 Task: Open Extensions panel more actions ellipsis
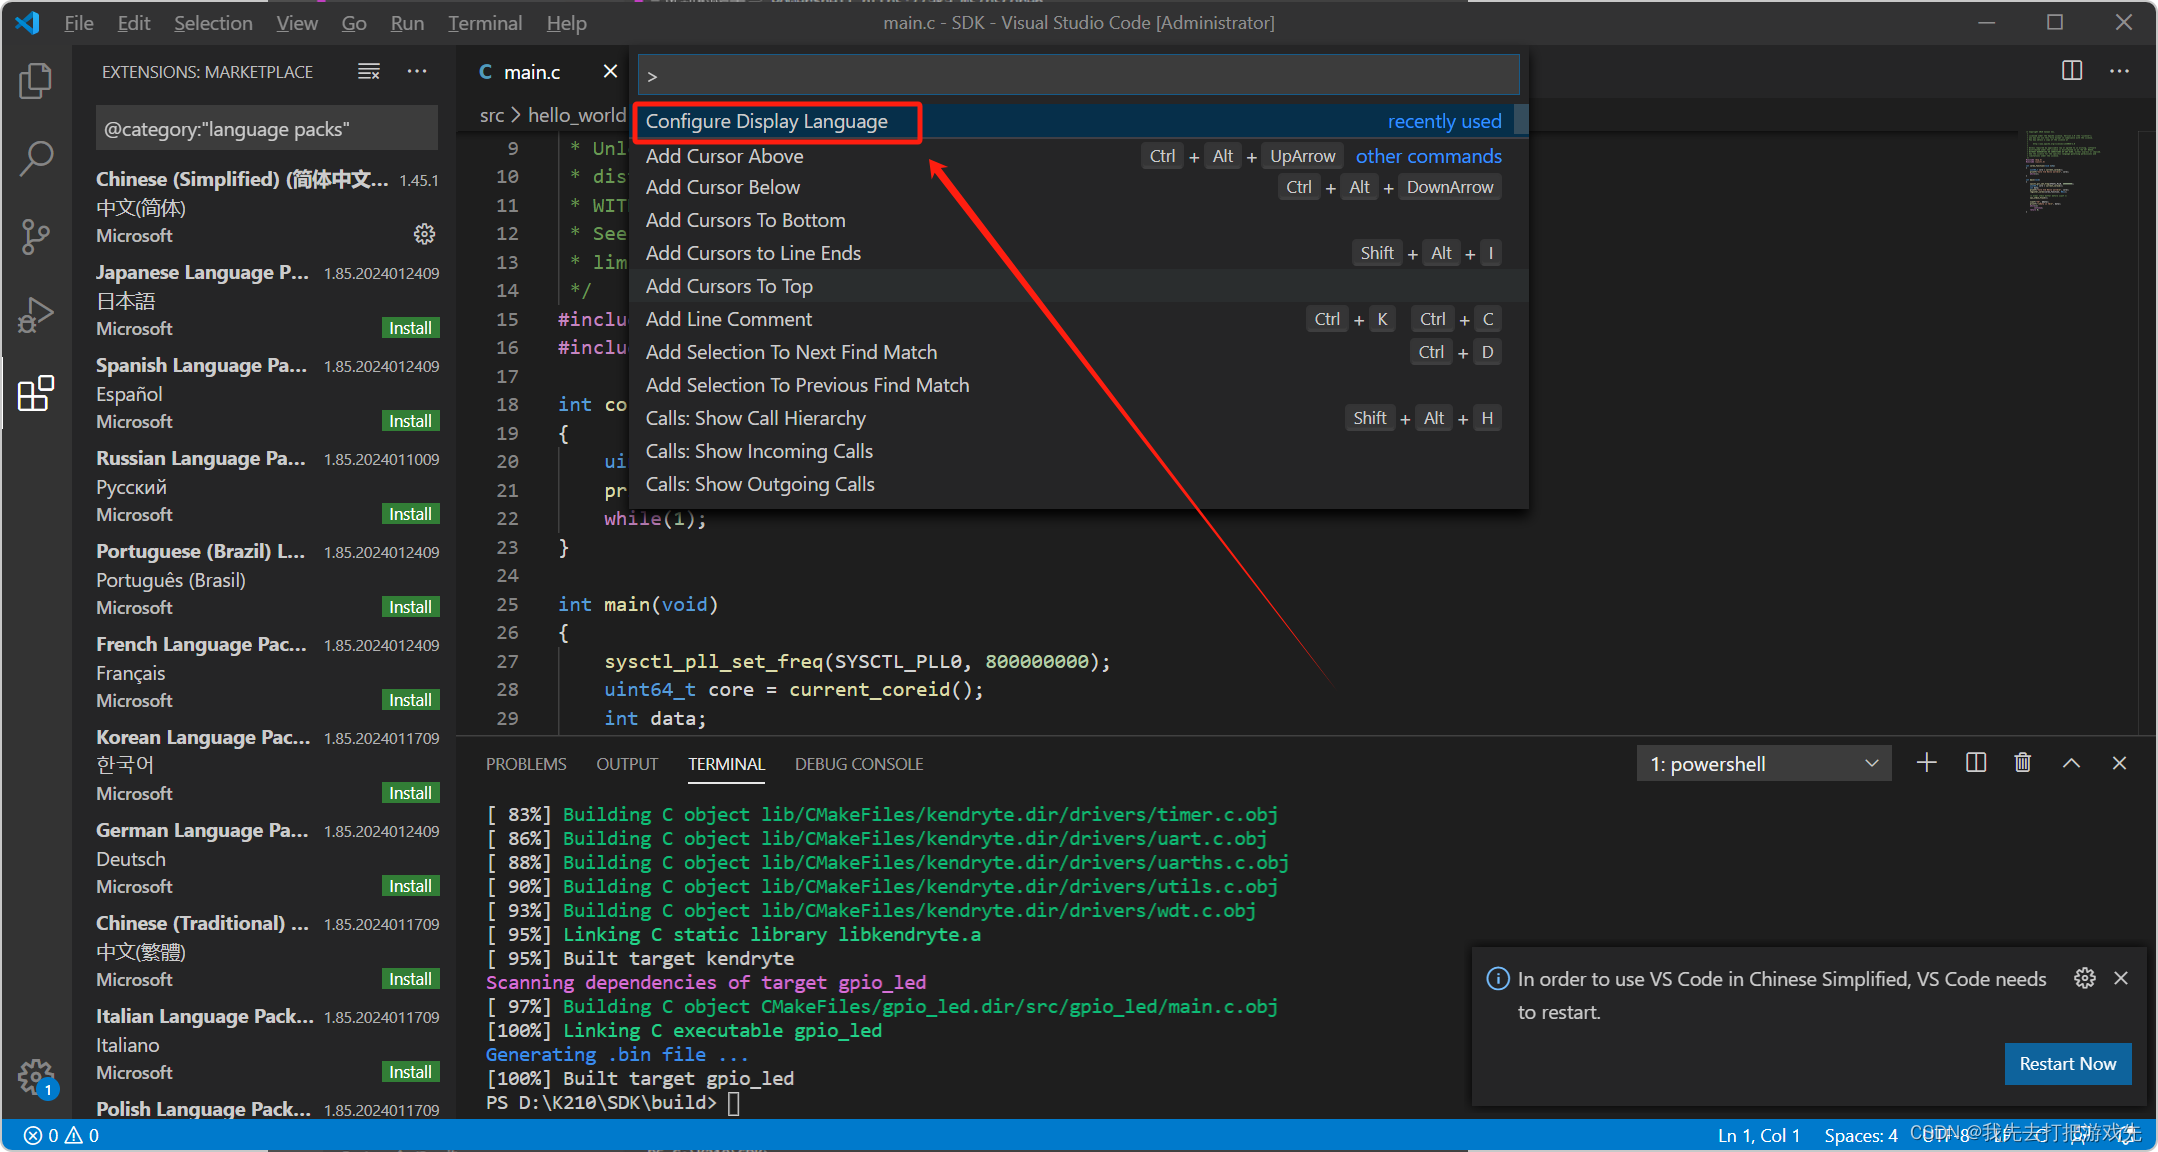tap(417, 72)
